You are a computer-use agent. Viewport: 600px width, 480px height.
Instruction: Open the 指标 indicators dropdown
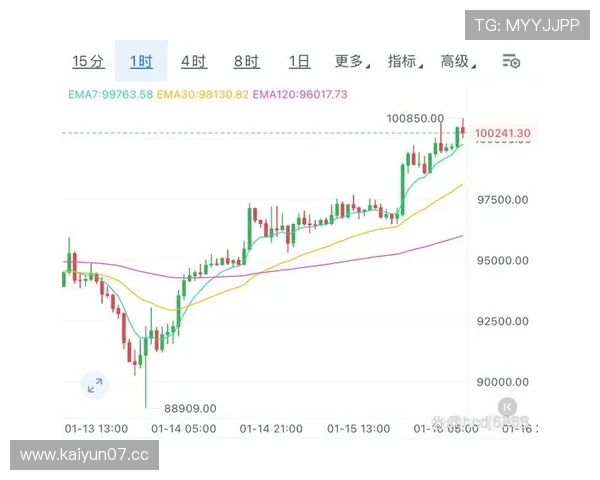click(x=405, y=61)
